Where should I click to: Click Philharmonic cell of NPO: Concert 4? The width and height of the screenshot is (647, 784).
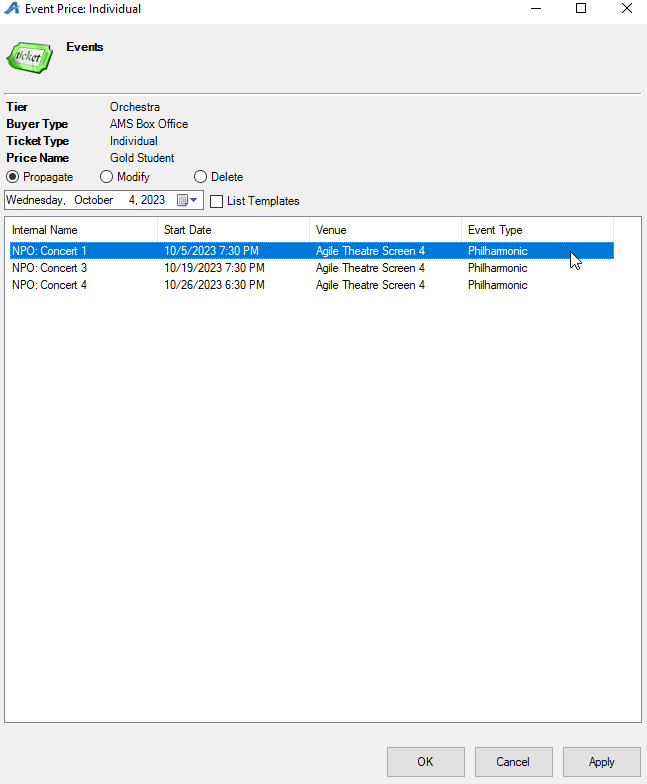click(498, 285)
